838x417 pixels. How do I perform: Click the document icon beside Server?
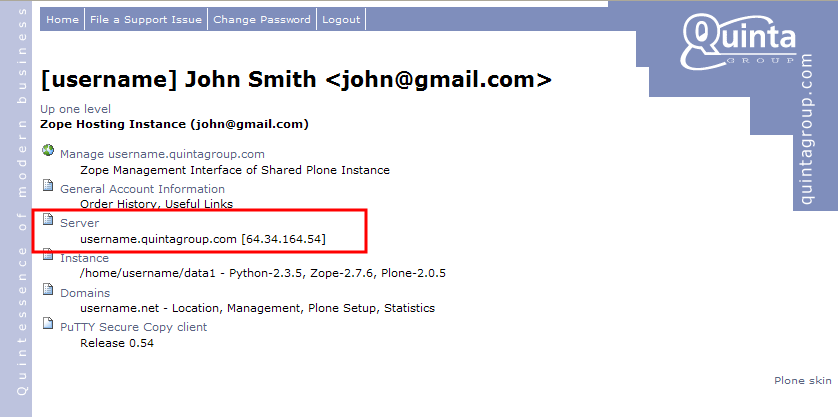tap(47, 221)
